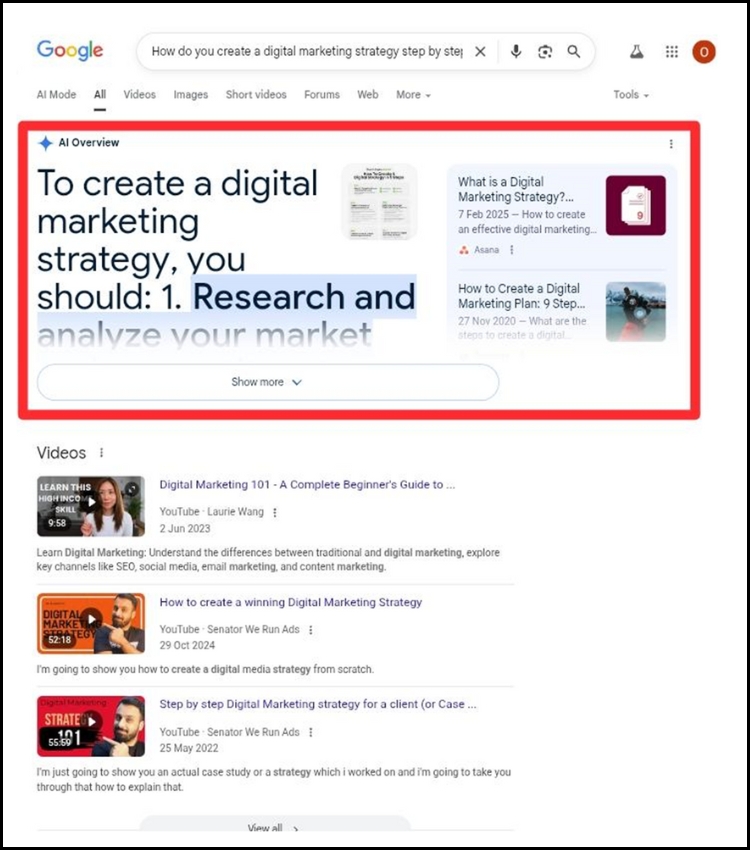Expand AI Overview with Show more
The width and height of the screenshot is (750, 850).
pos(267,382)
